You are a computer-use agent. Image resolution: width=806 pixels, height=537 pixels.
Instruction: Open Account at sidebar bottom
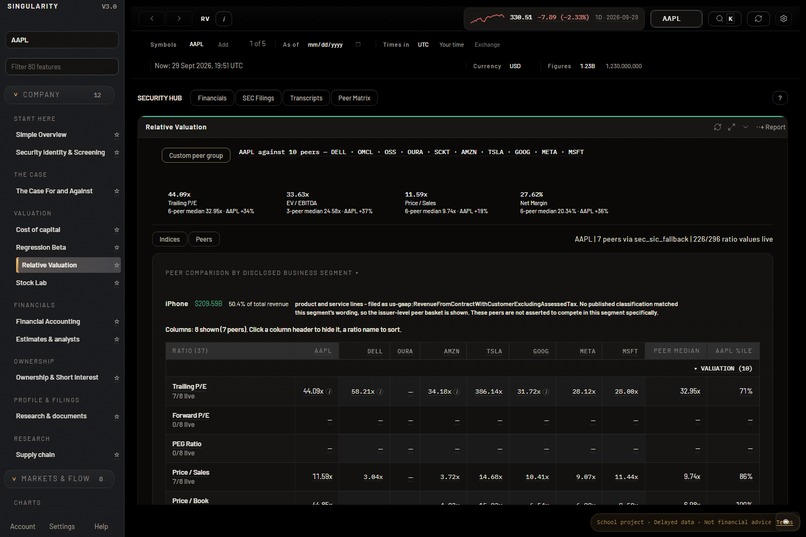click(23, 527)
